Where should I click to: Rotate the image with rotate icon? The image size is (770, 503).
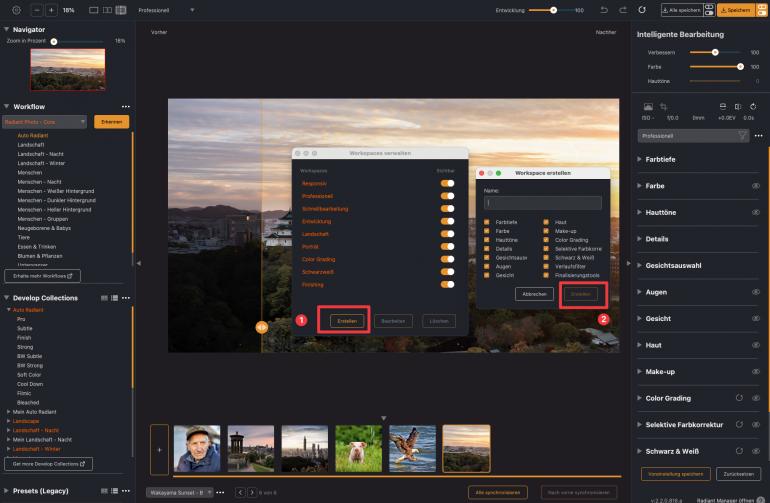pos(753,107)
